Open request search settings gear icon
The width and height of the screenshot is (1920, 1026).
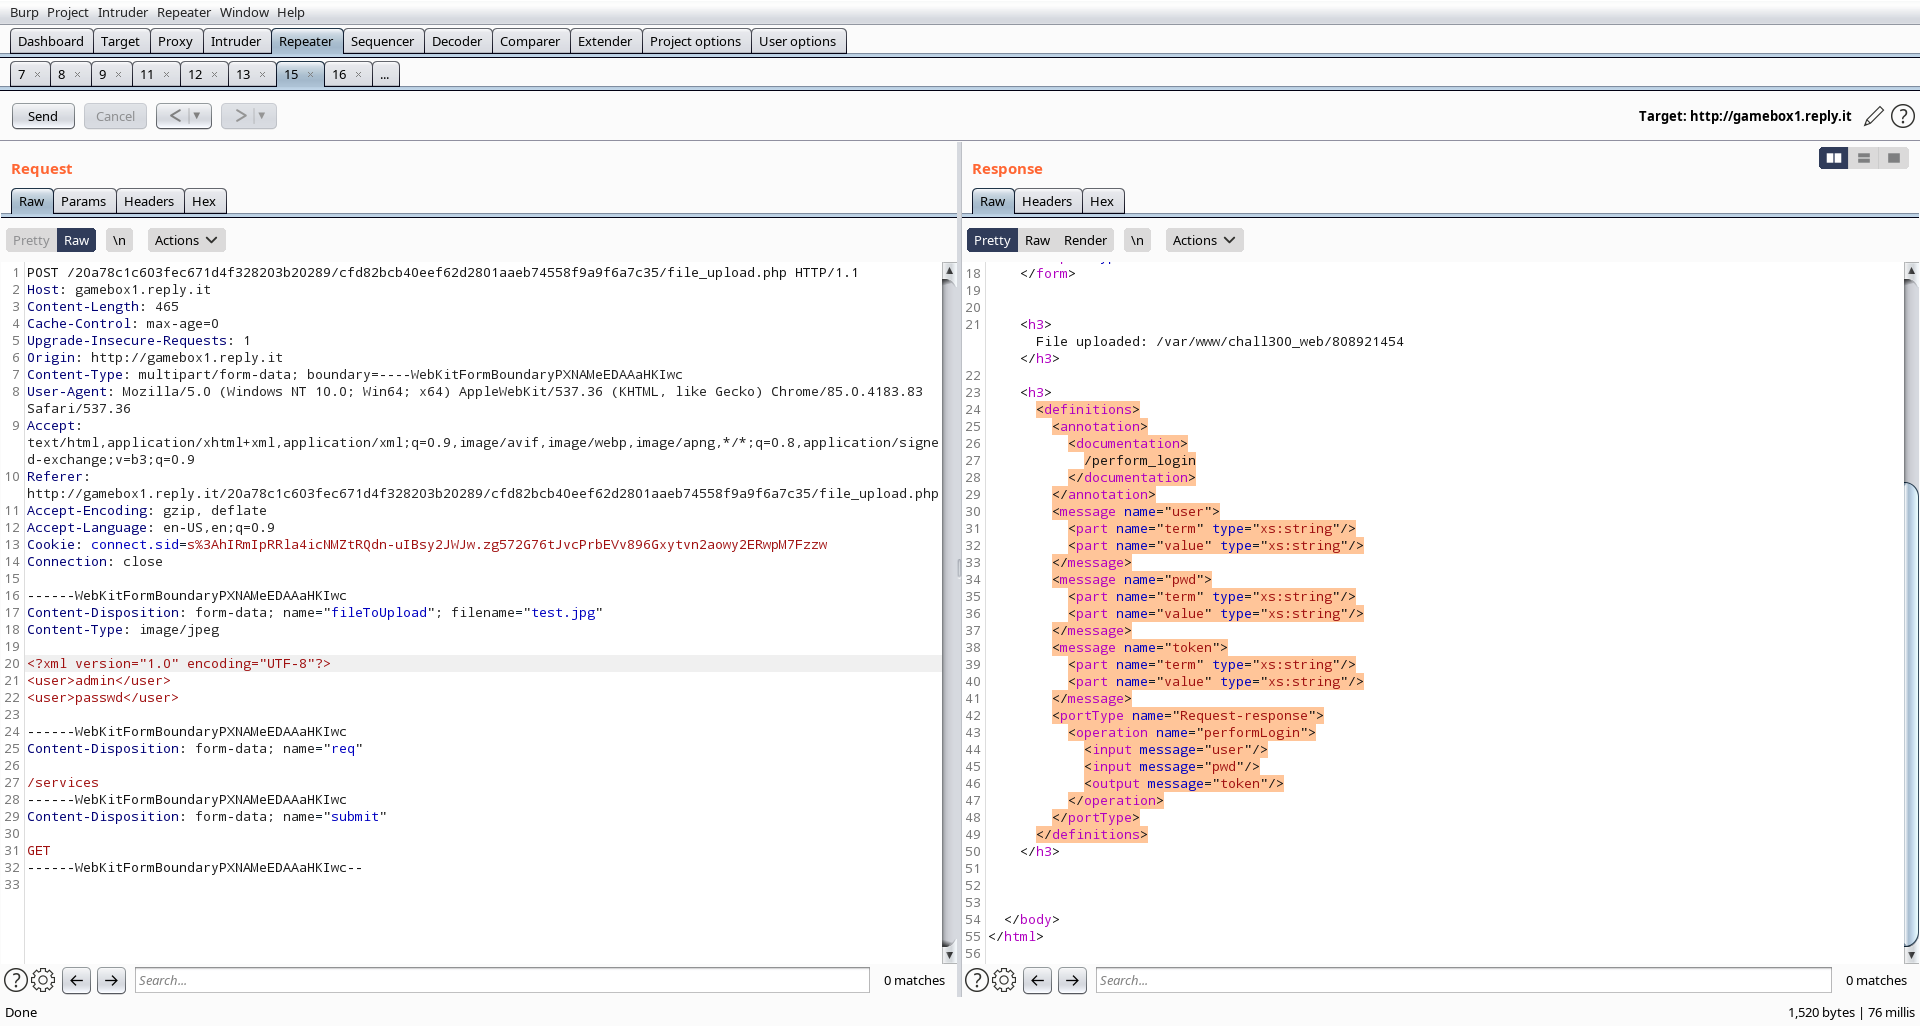tap(43, 980)
